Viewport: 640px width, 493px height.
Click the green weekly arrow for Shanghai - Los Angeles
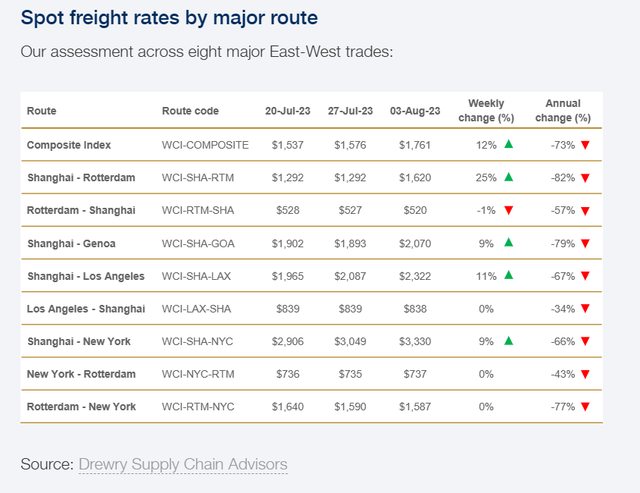[509, 276]
